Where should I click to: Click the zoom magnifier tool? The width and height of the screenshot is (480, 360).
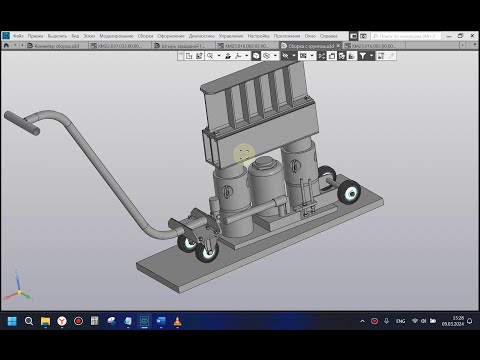pyautogui.click(x=210, y=56)
